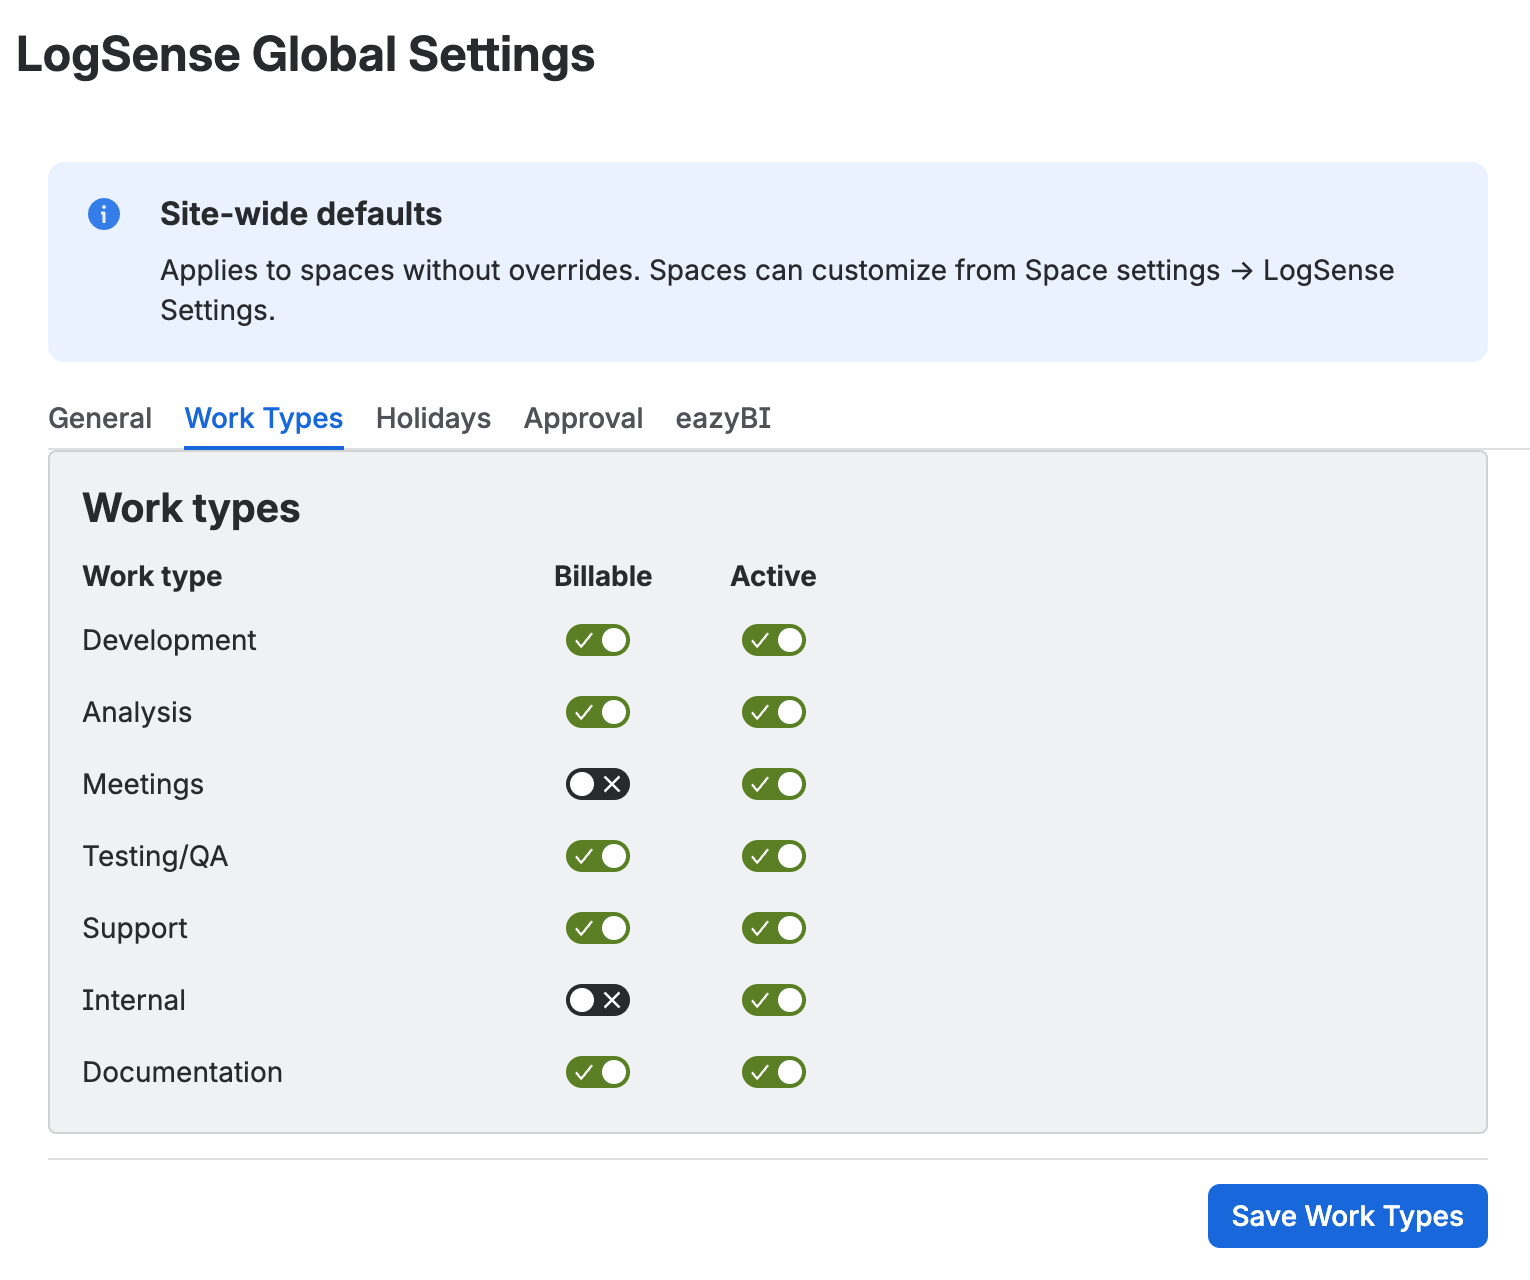This screenshot has height=1280, width=1530.
Task: Disable Support billable toggle
Action: 598,928
